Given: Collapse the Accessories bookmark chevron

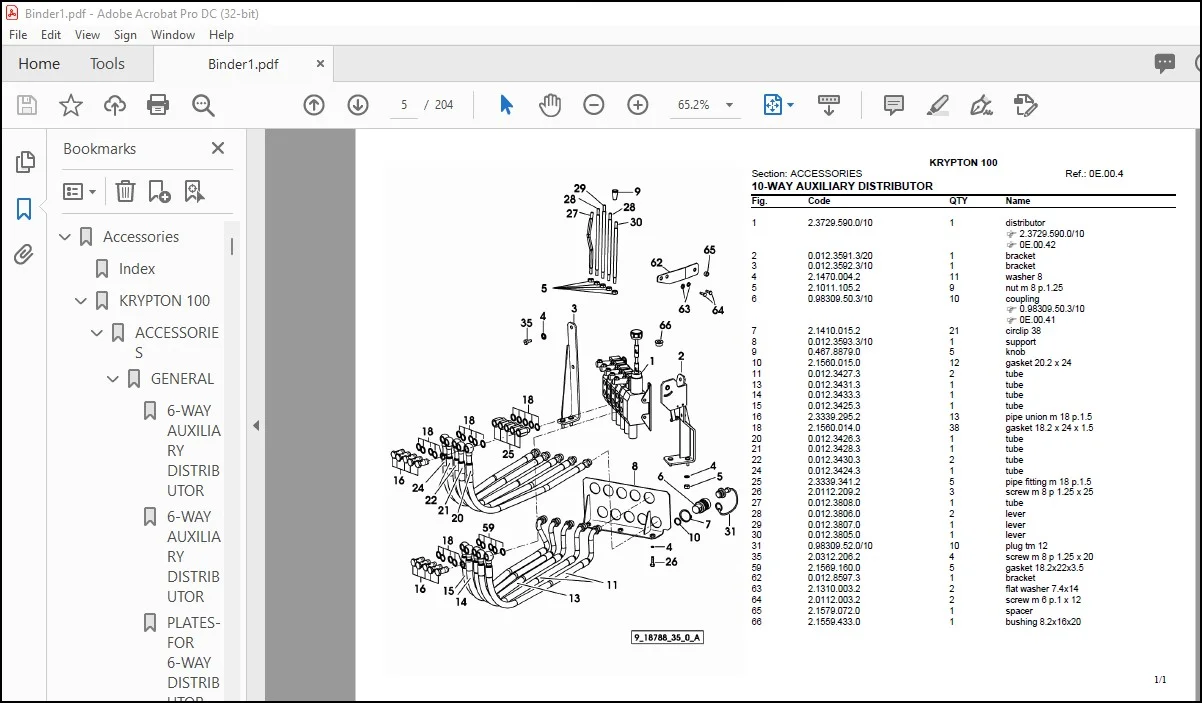Looking at the screenshot, I should point(65,237).
